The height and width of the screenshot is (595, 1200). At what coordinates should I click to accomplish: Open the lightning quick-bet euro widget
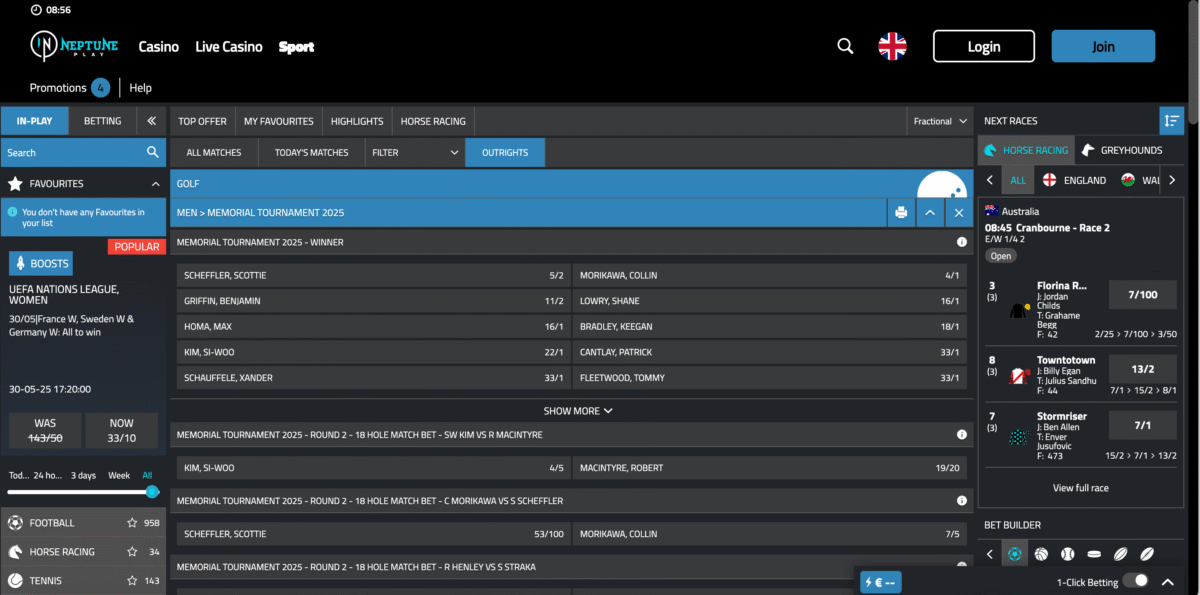880,582
